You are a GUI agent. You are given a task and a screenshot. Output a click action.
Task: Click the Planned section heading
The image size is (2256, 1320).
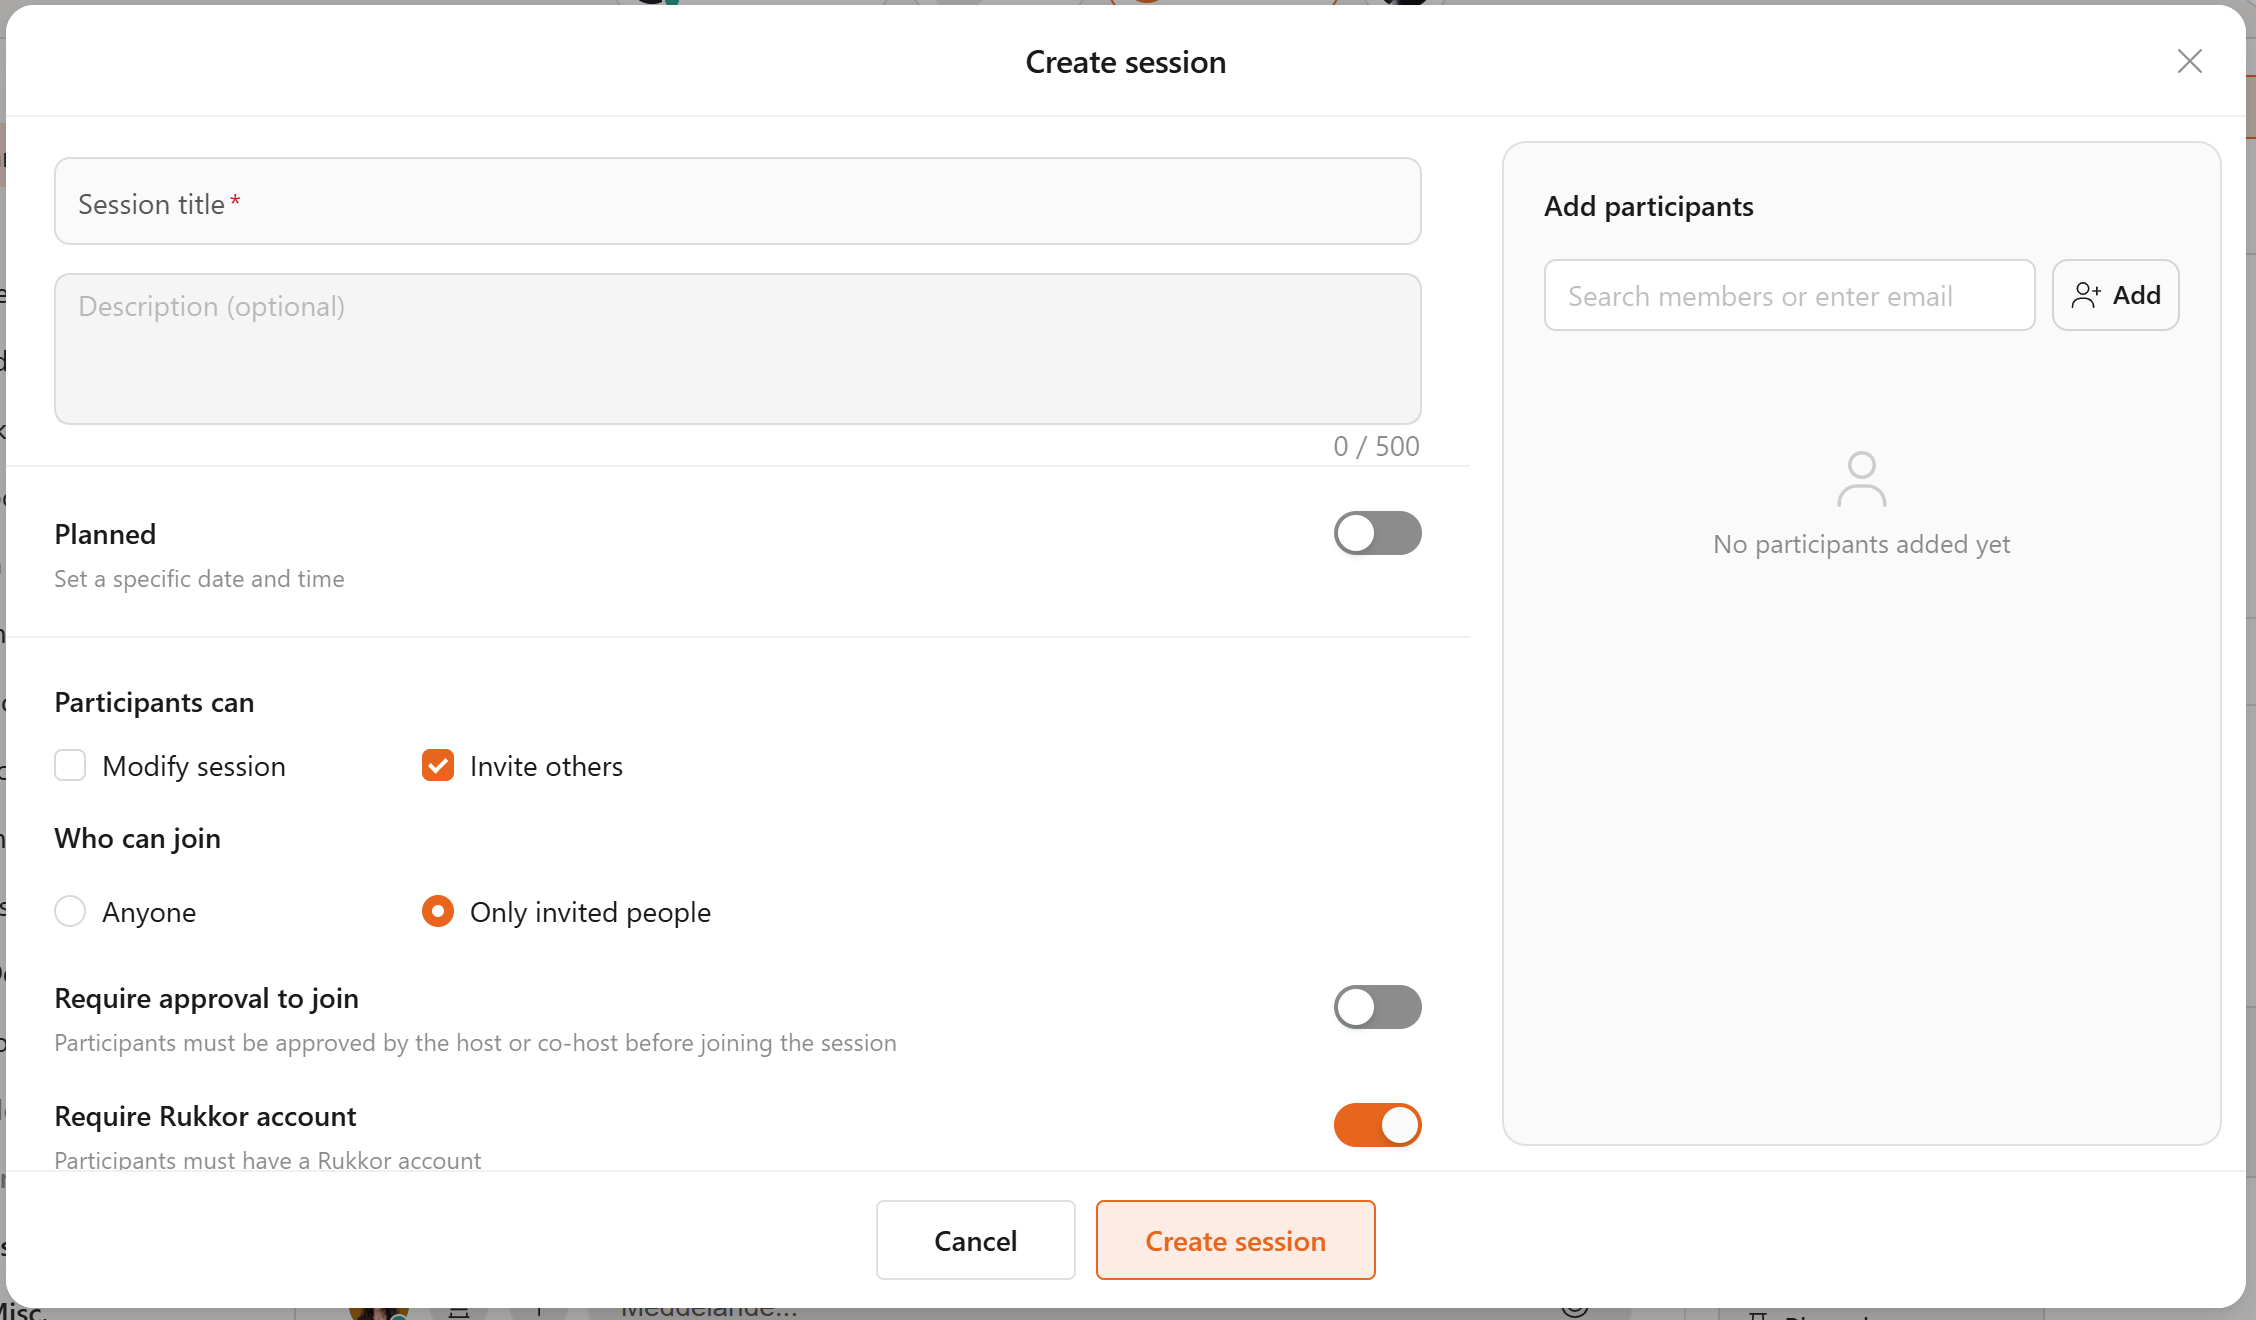(105, 534)
